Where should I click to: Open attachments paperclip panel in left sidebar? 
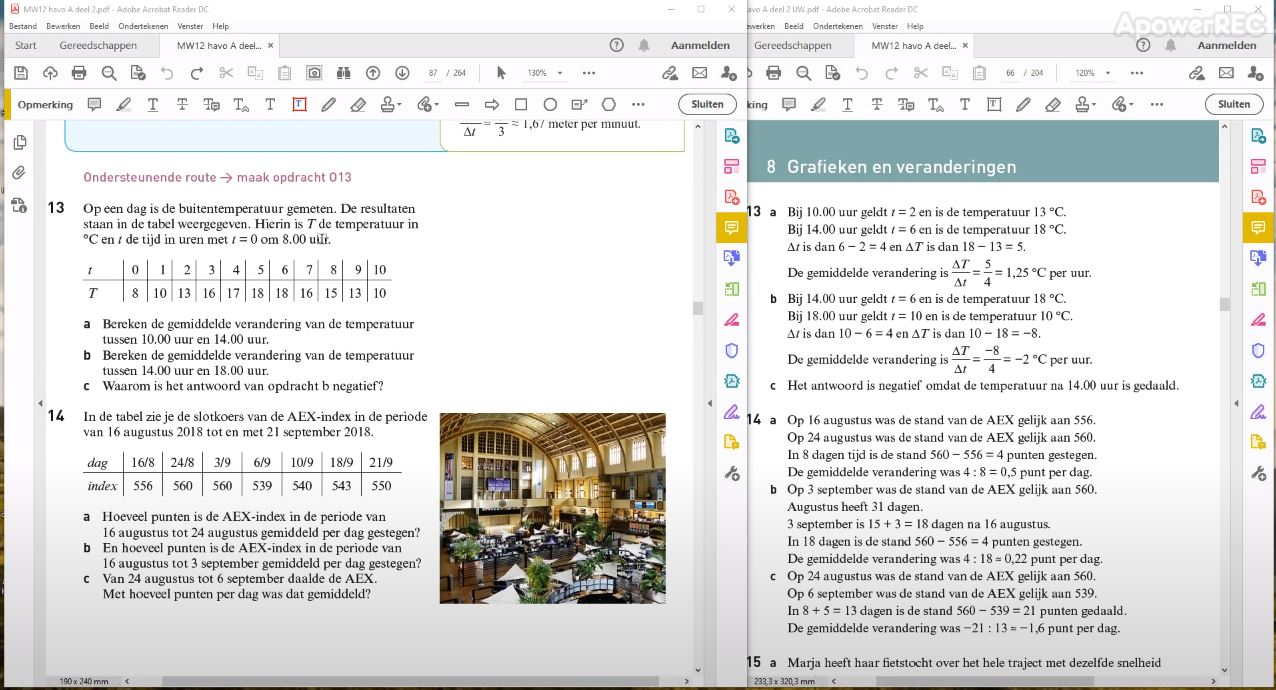pos(19,174)
